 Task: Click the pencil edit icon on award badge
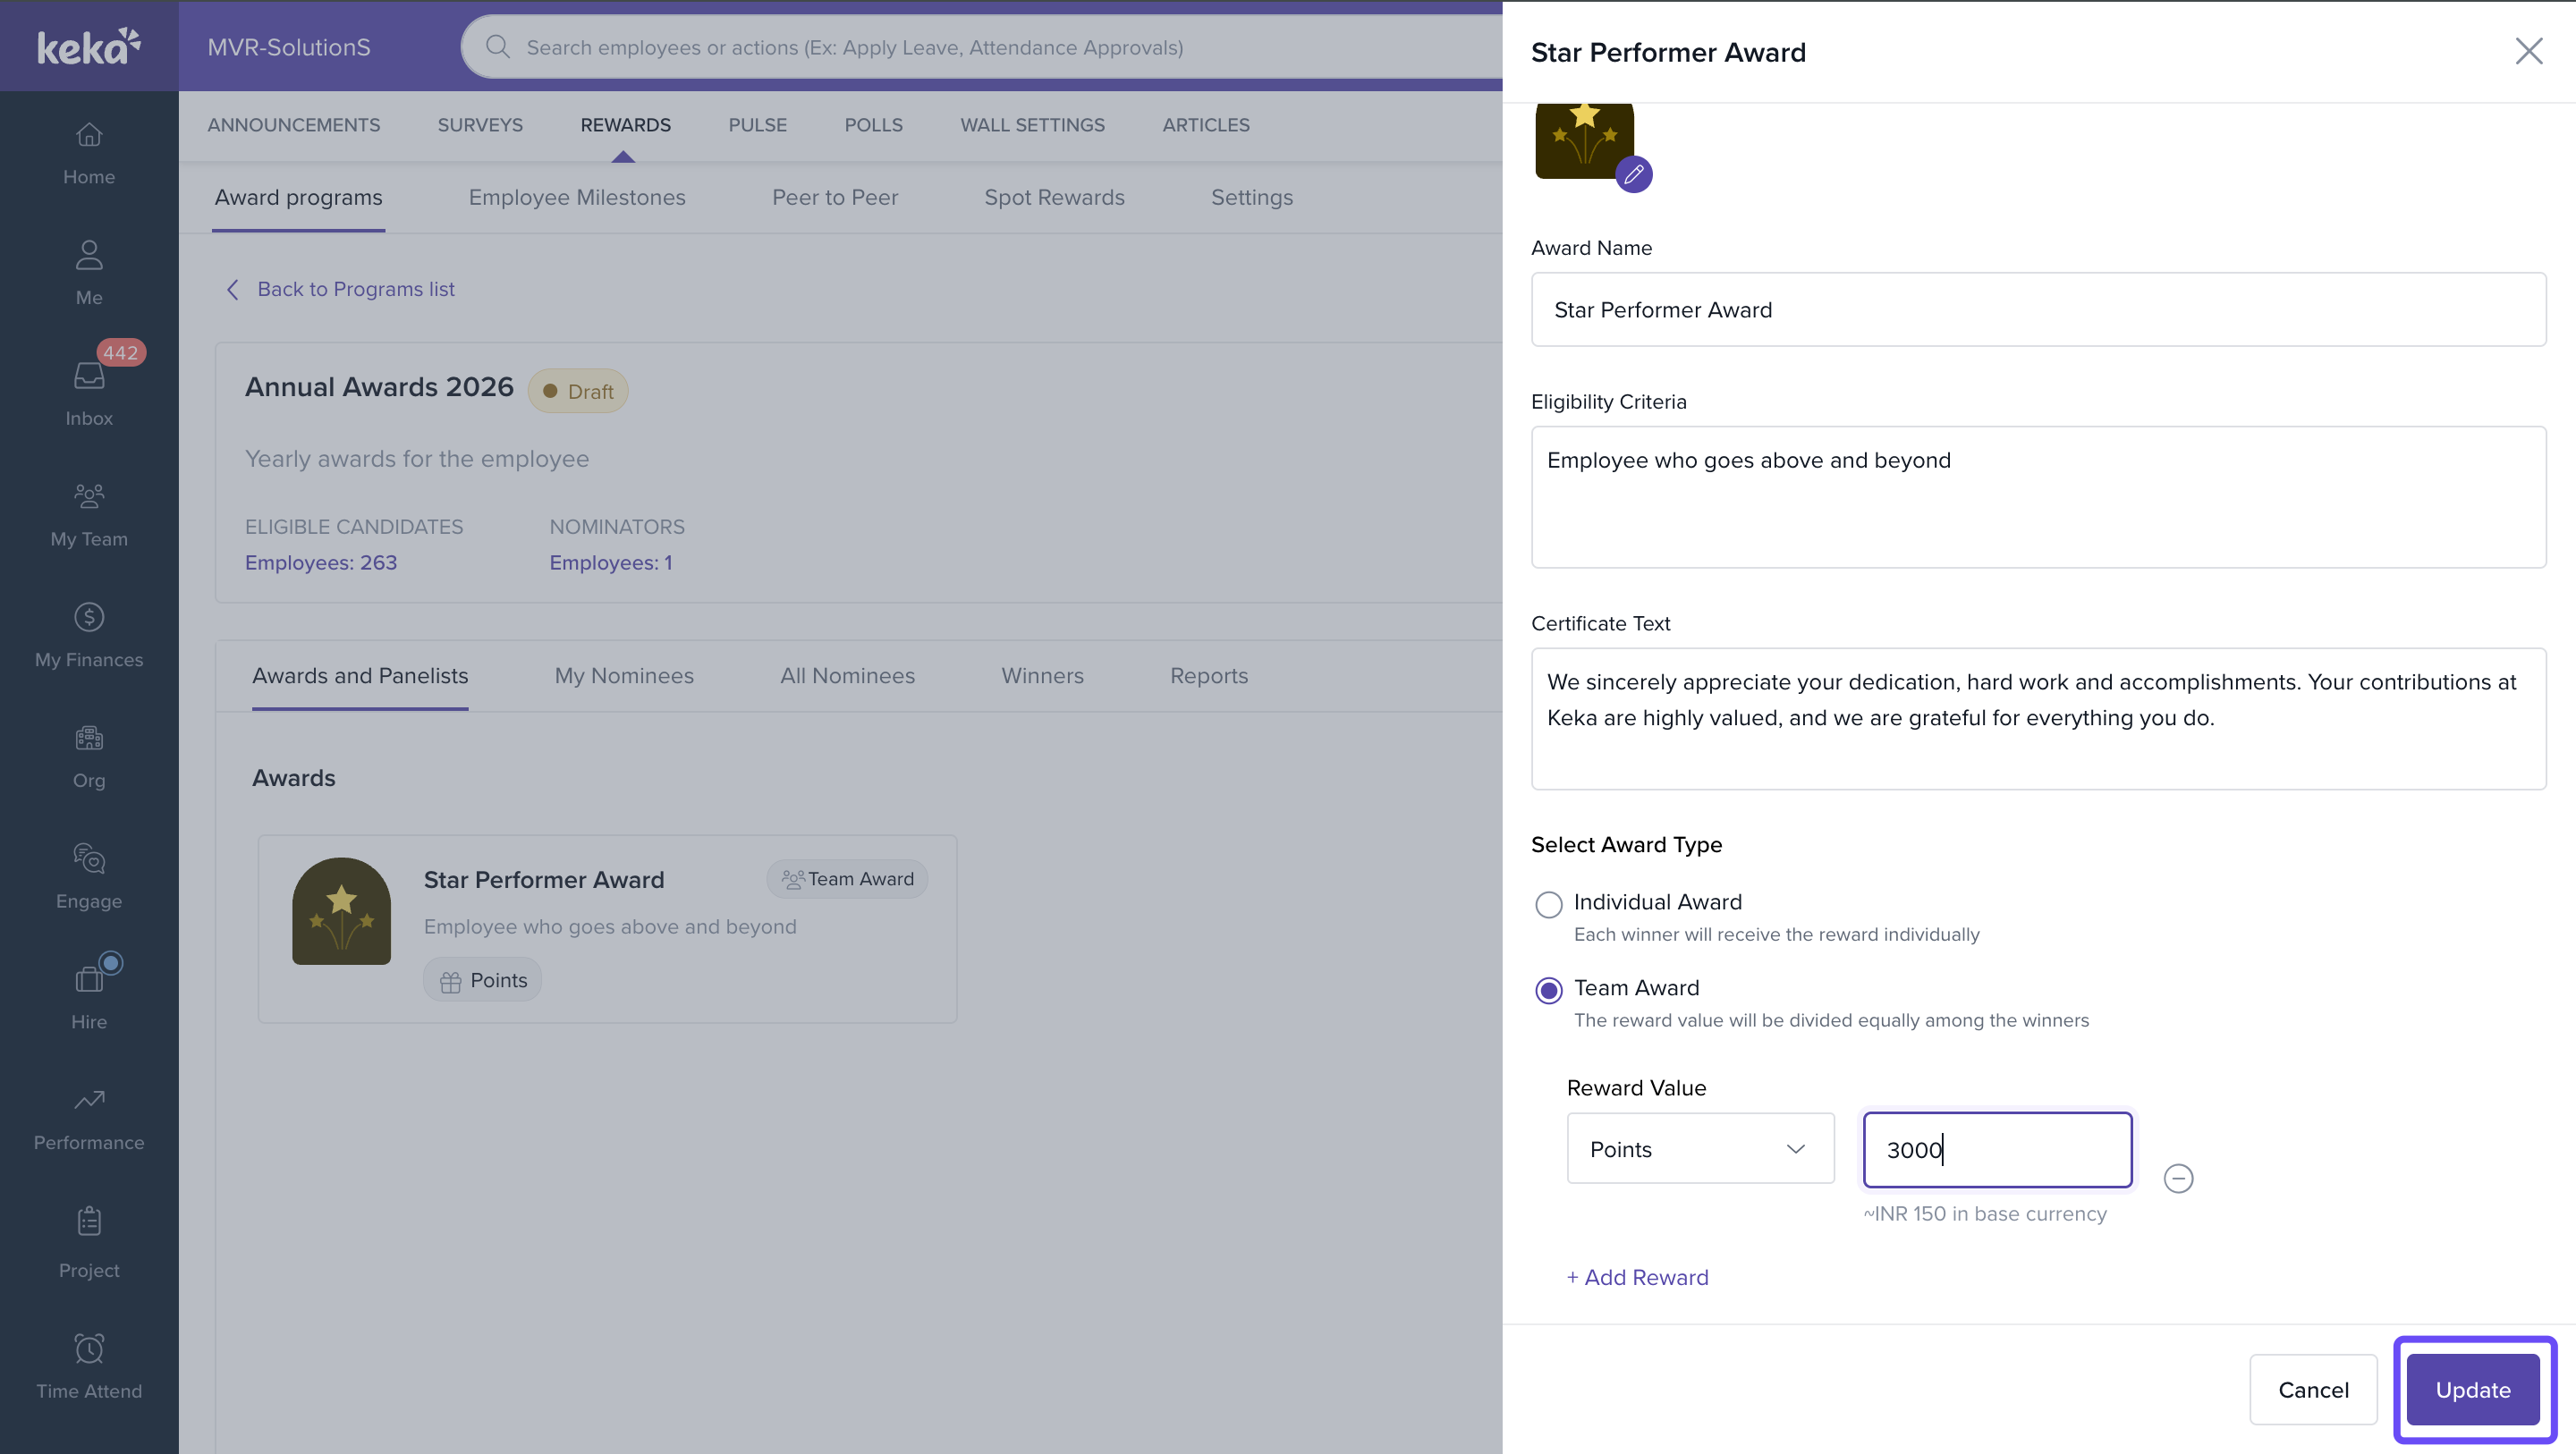1633,175
